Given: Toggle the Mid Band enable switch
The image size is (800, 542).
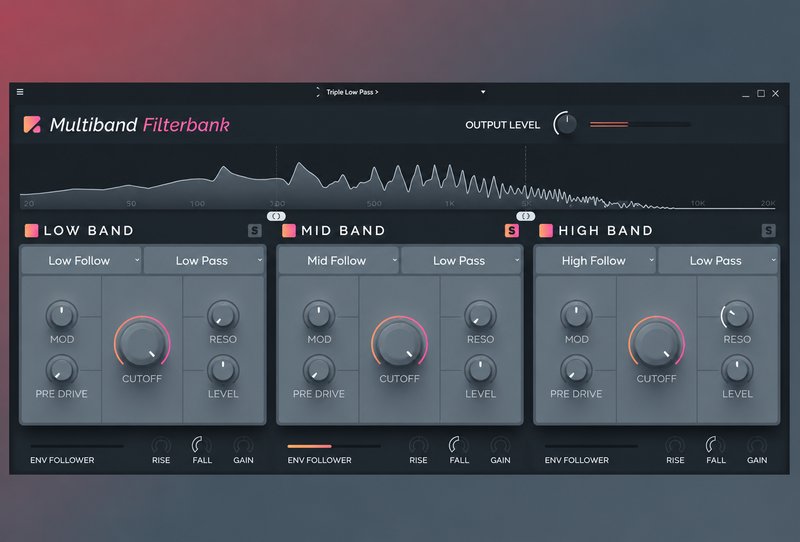Looking at the screenshot, I should (x=289, y=231).
